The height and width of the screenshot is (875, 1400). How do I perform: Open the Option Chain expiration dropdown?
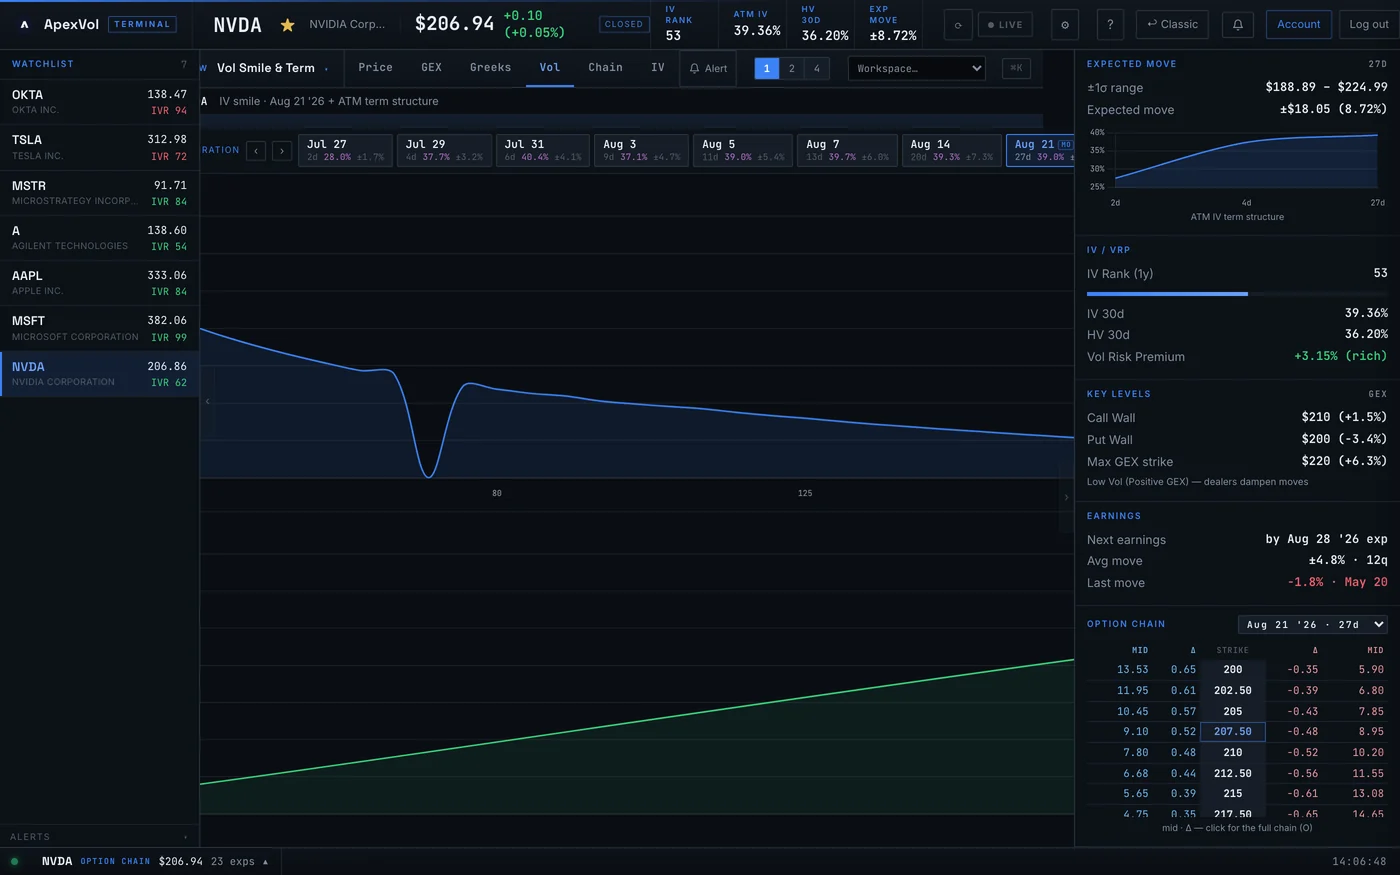point(1313,624)
